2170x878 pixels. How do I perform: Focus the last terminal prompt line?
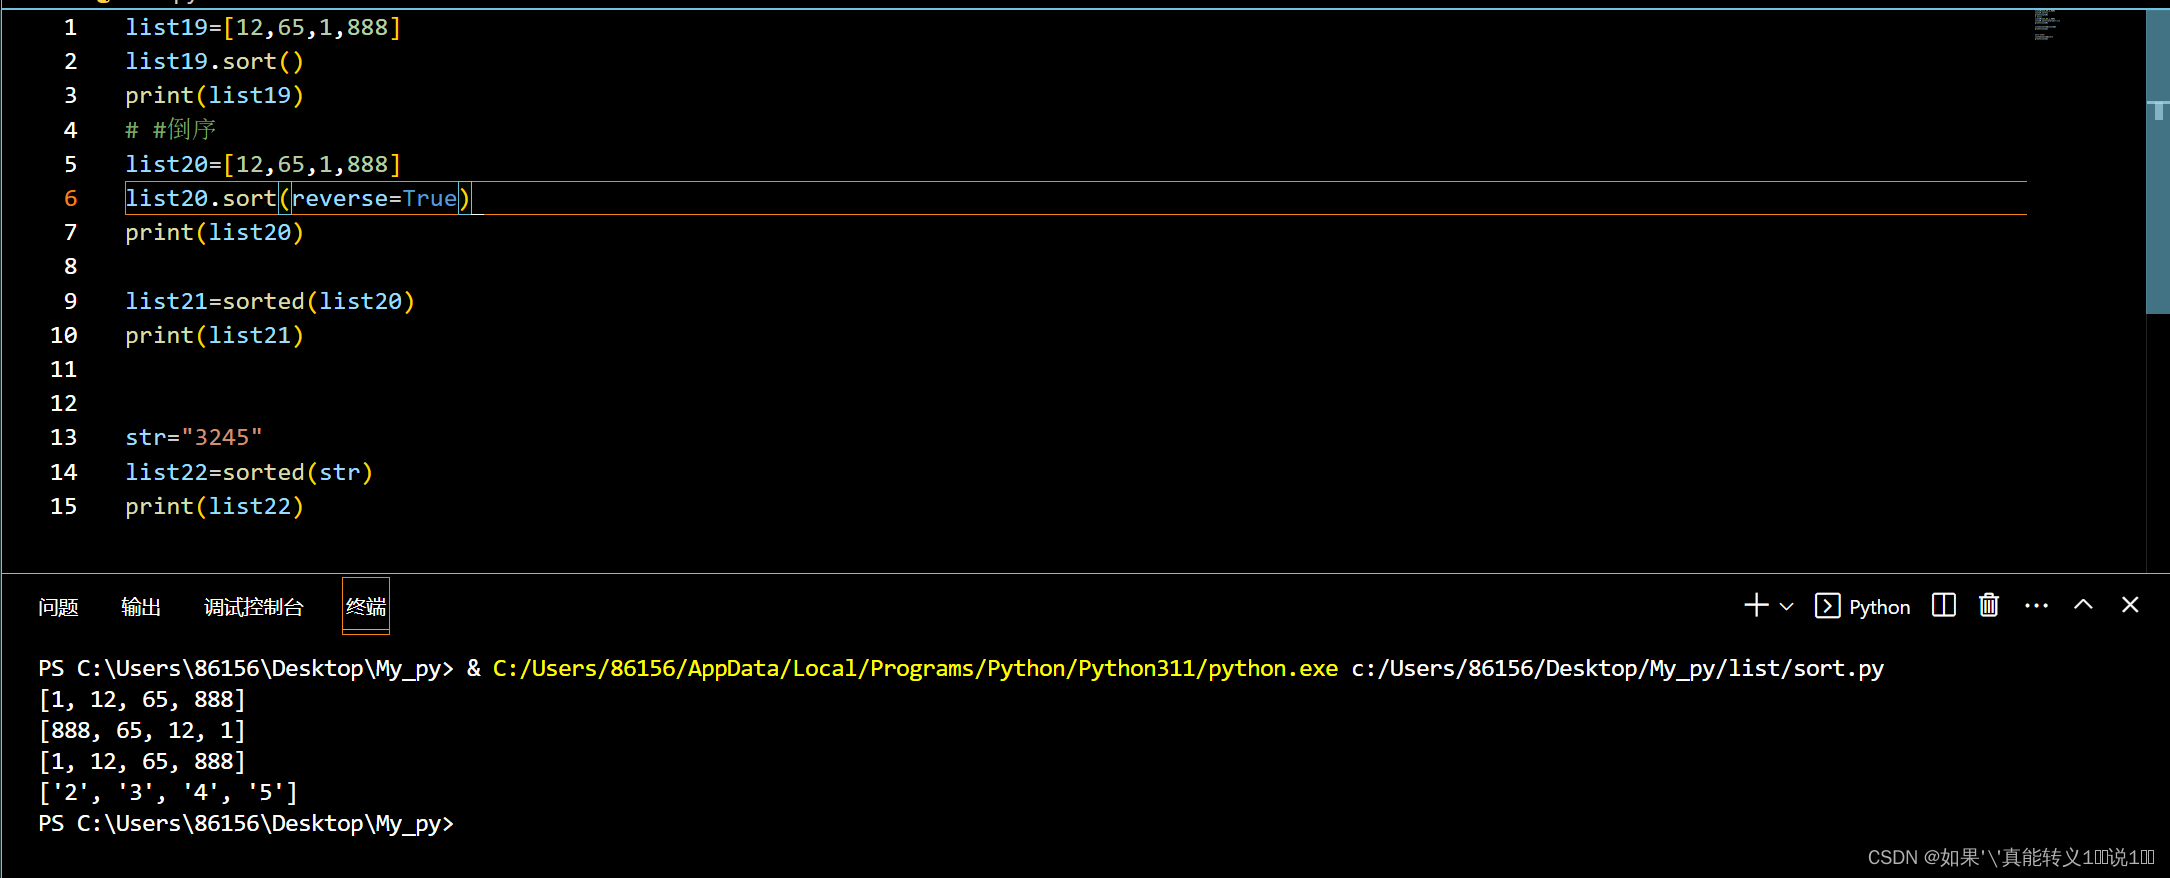coord(246,823)
